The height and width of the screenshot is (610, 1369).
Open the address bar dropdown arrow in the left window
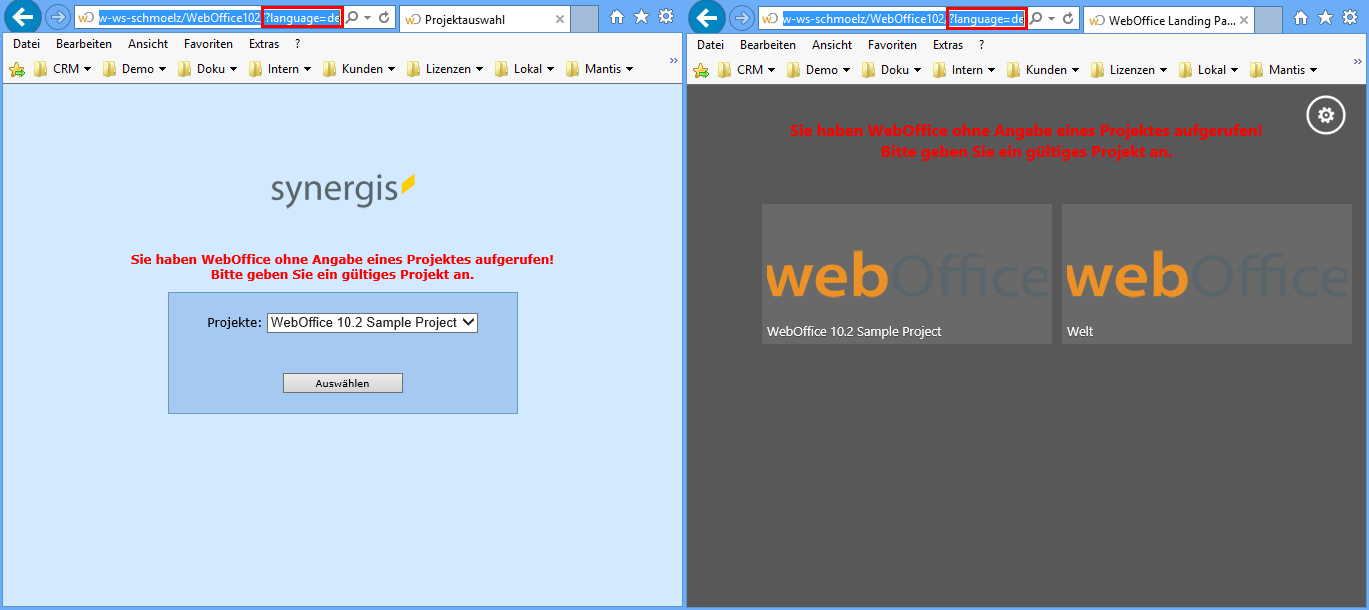click(x=367, y=19)
